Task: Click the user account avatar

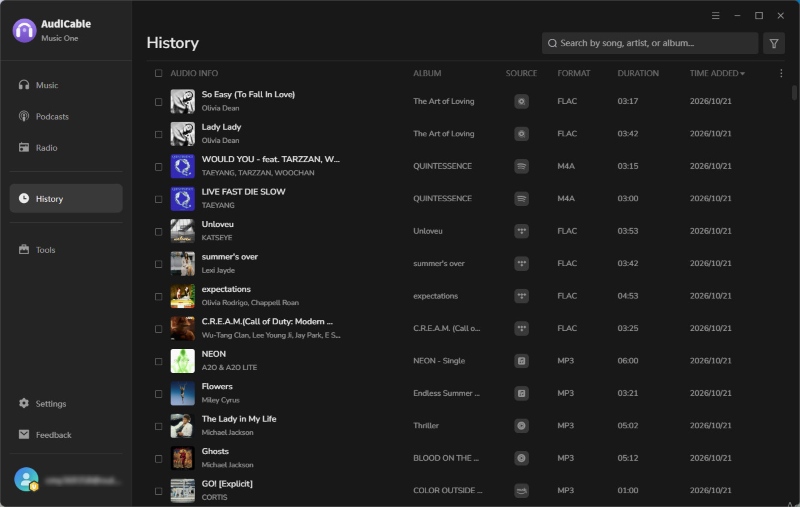Action: point(26,480)
